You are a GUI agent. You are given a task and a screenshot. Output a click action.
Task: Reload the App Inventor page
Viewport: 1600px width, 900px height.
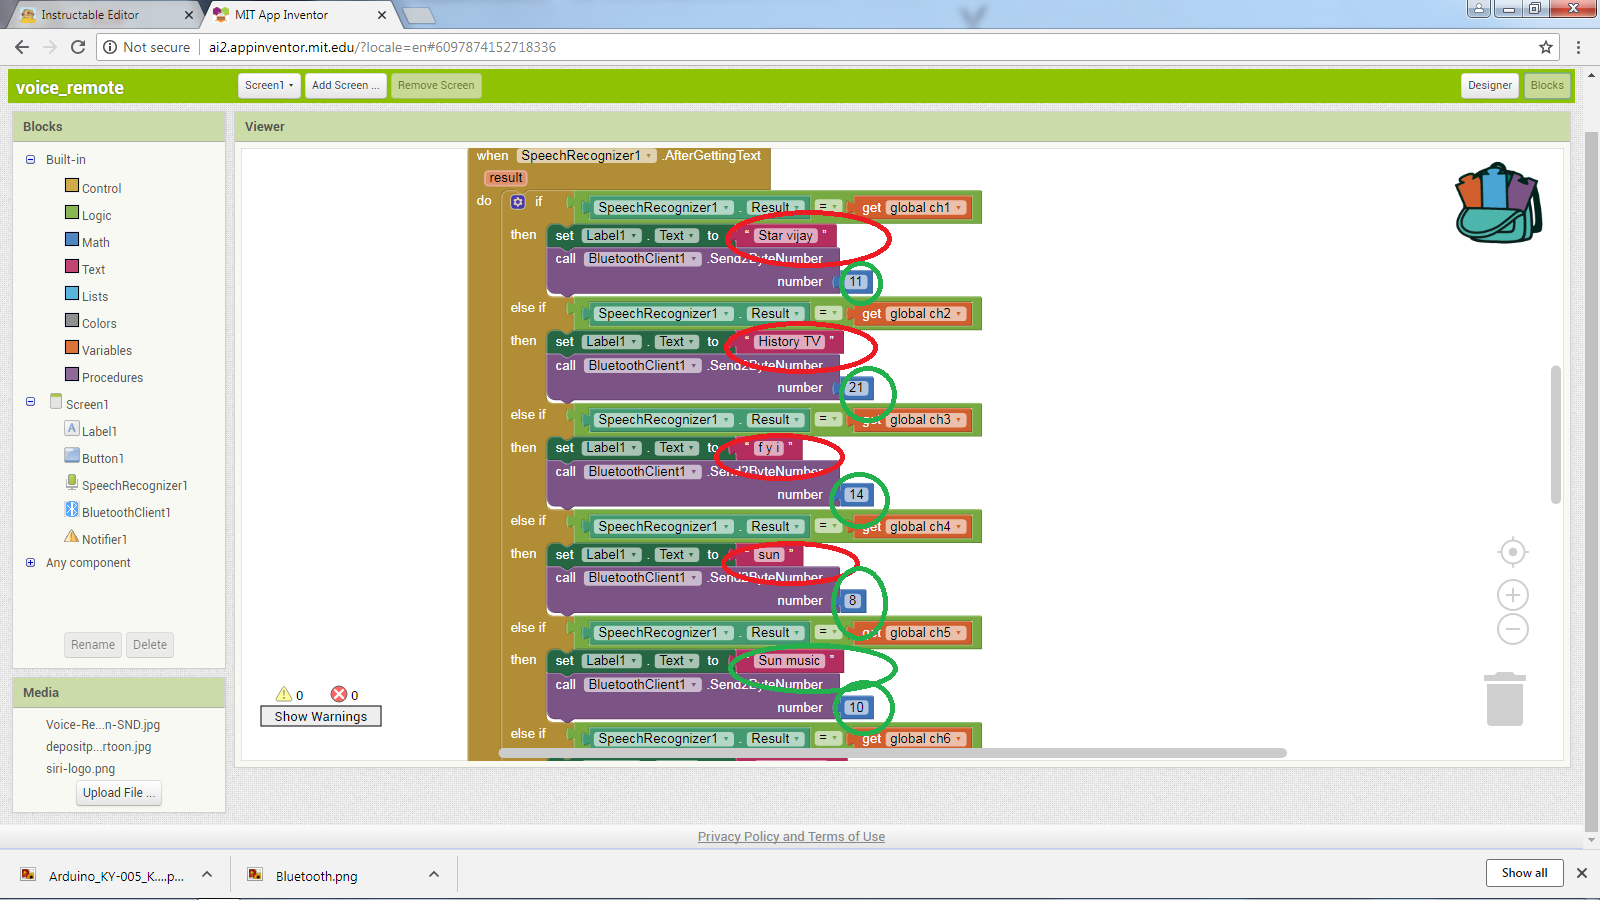(x=78, y=47)
